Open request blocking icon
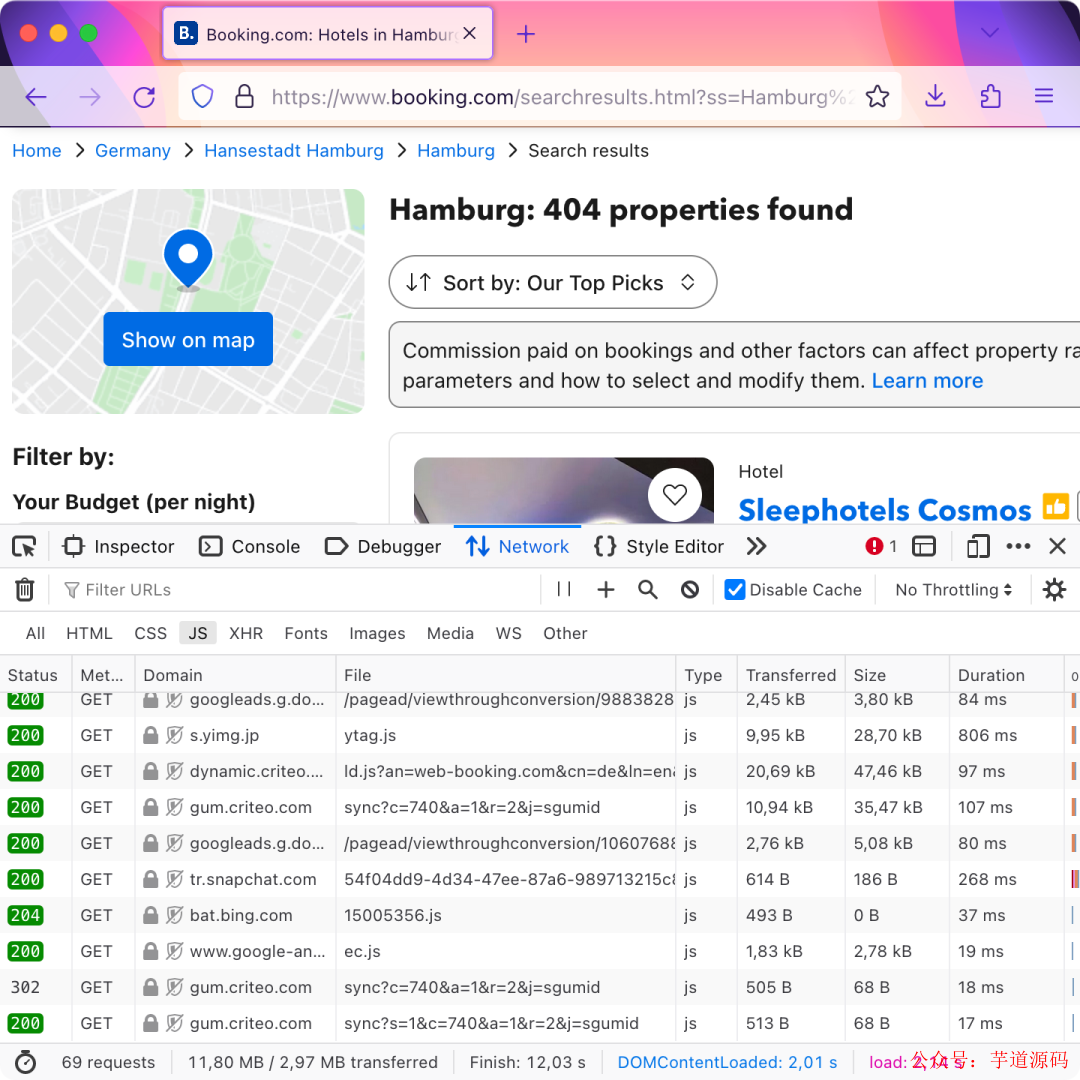Image resolution: width=1080 pixels, height=1080 pixels. [x=689, y=590]
